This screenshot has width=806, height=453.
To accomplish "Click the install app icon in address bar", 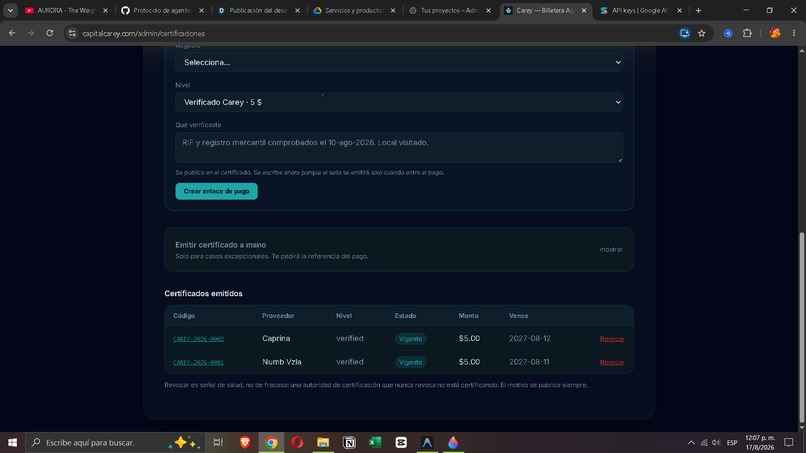I will tap(684, 33).
